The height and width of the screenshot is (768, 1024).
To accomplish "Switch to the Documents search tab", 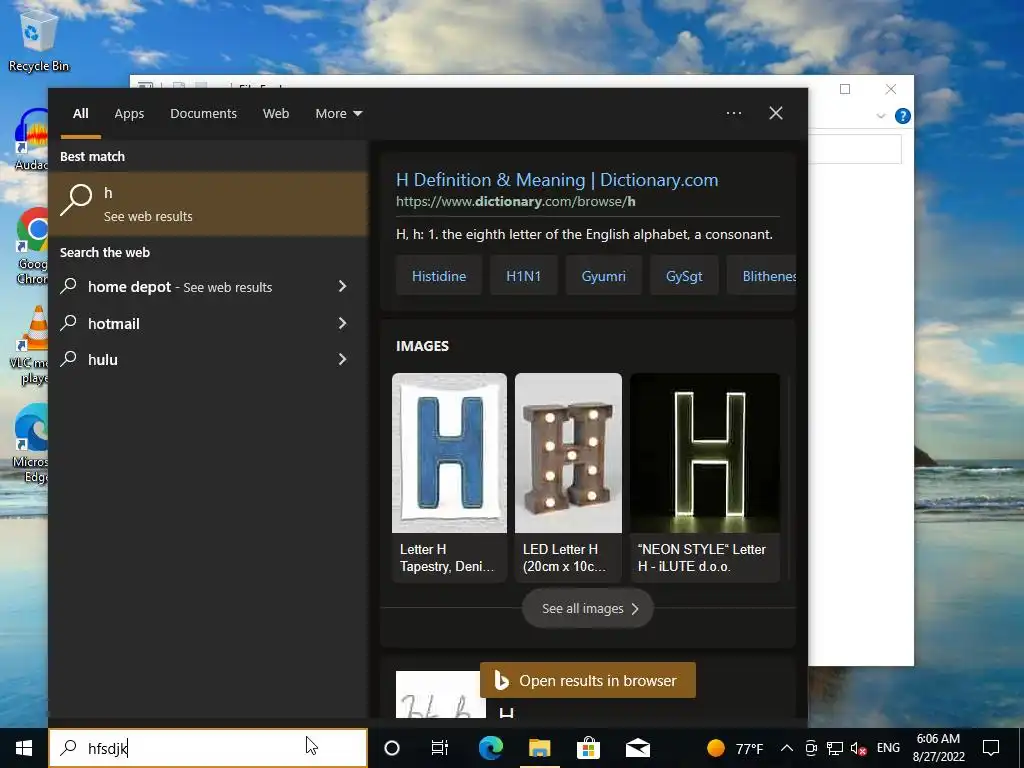I will [203, 114].
